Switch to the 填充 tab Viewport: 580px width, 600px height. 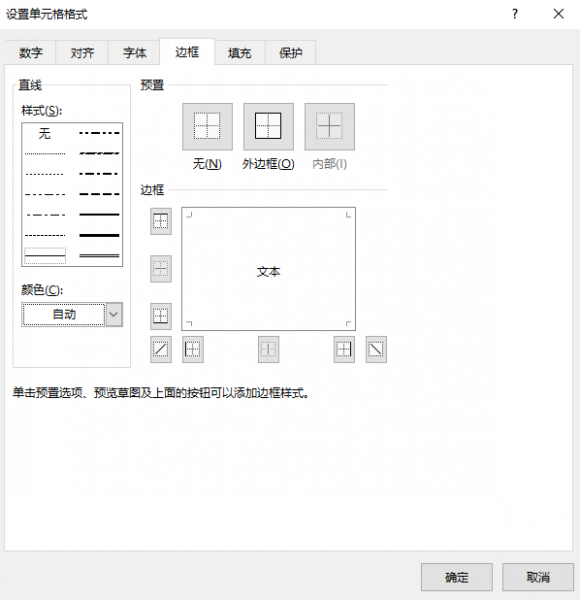pos(239,52)
